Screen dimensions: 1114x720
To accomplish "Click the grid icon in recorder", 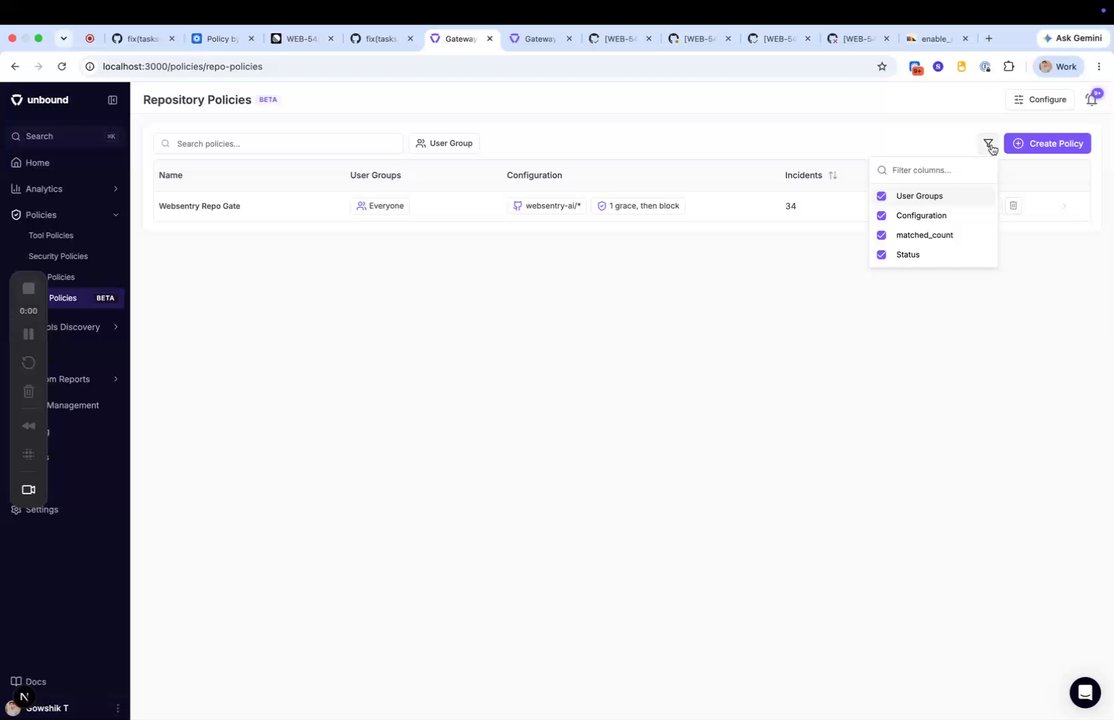I will click(x=28, y=454).
